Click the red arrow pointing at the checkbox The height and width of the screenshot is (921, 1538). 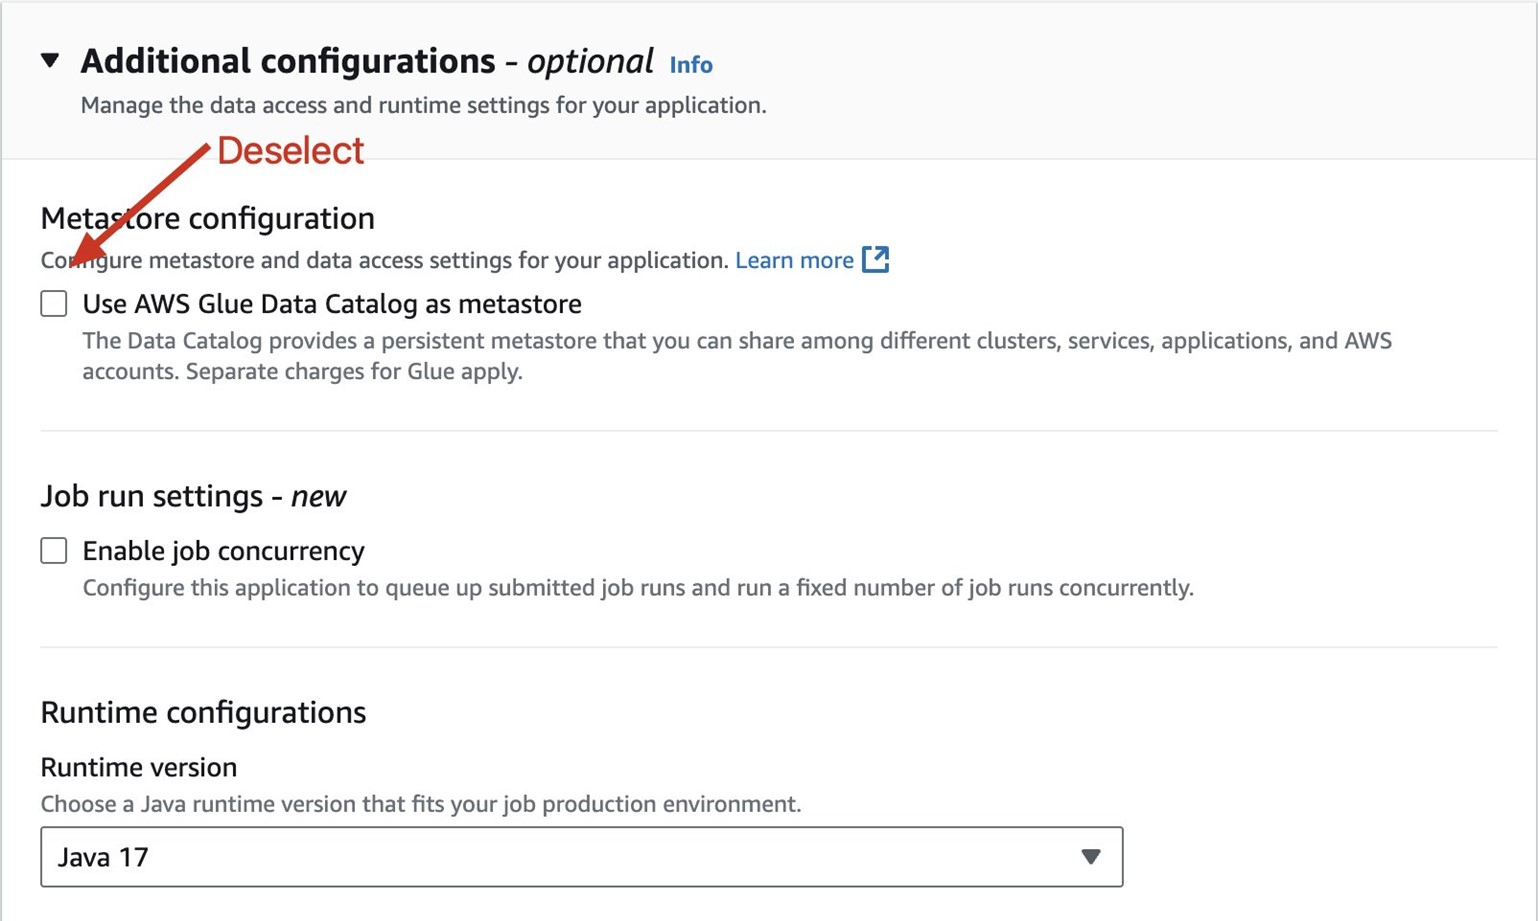(140, 202)
